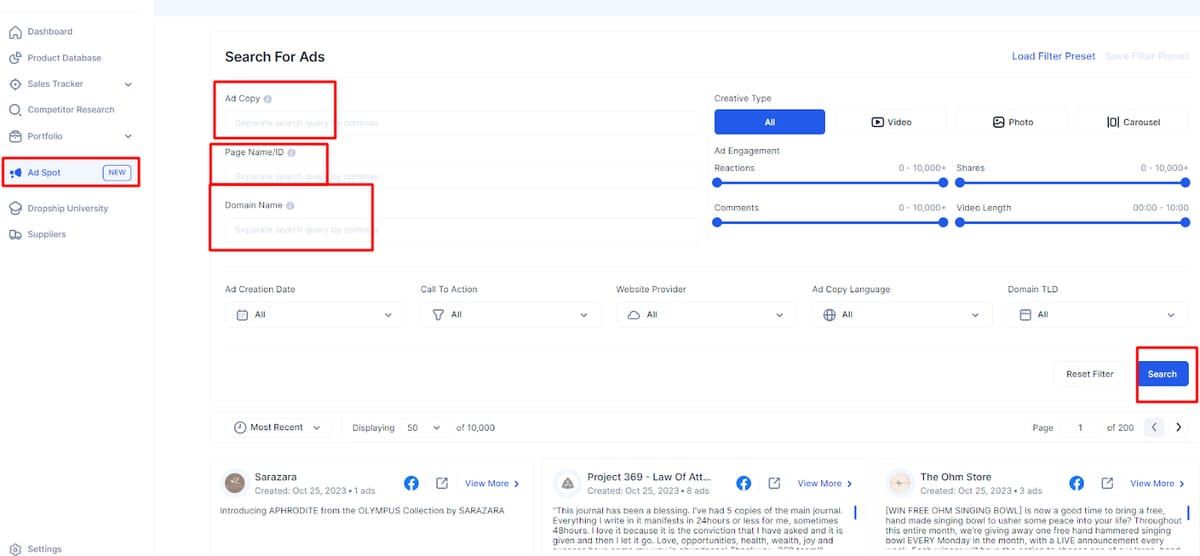The height and width of the screenshot is (556, 1200).
Task: Open Sarazara ad's Facebook icon
Action: (x=411, y=483)
